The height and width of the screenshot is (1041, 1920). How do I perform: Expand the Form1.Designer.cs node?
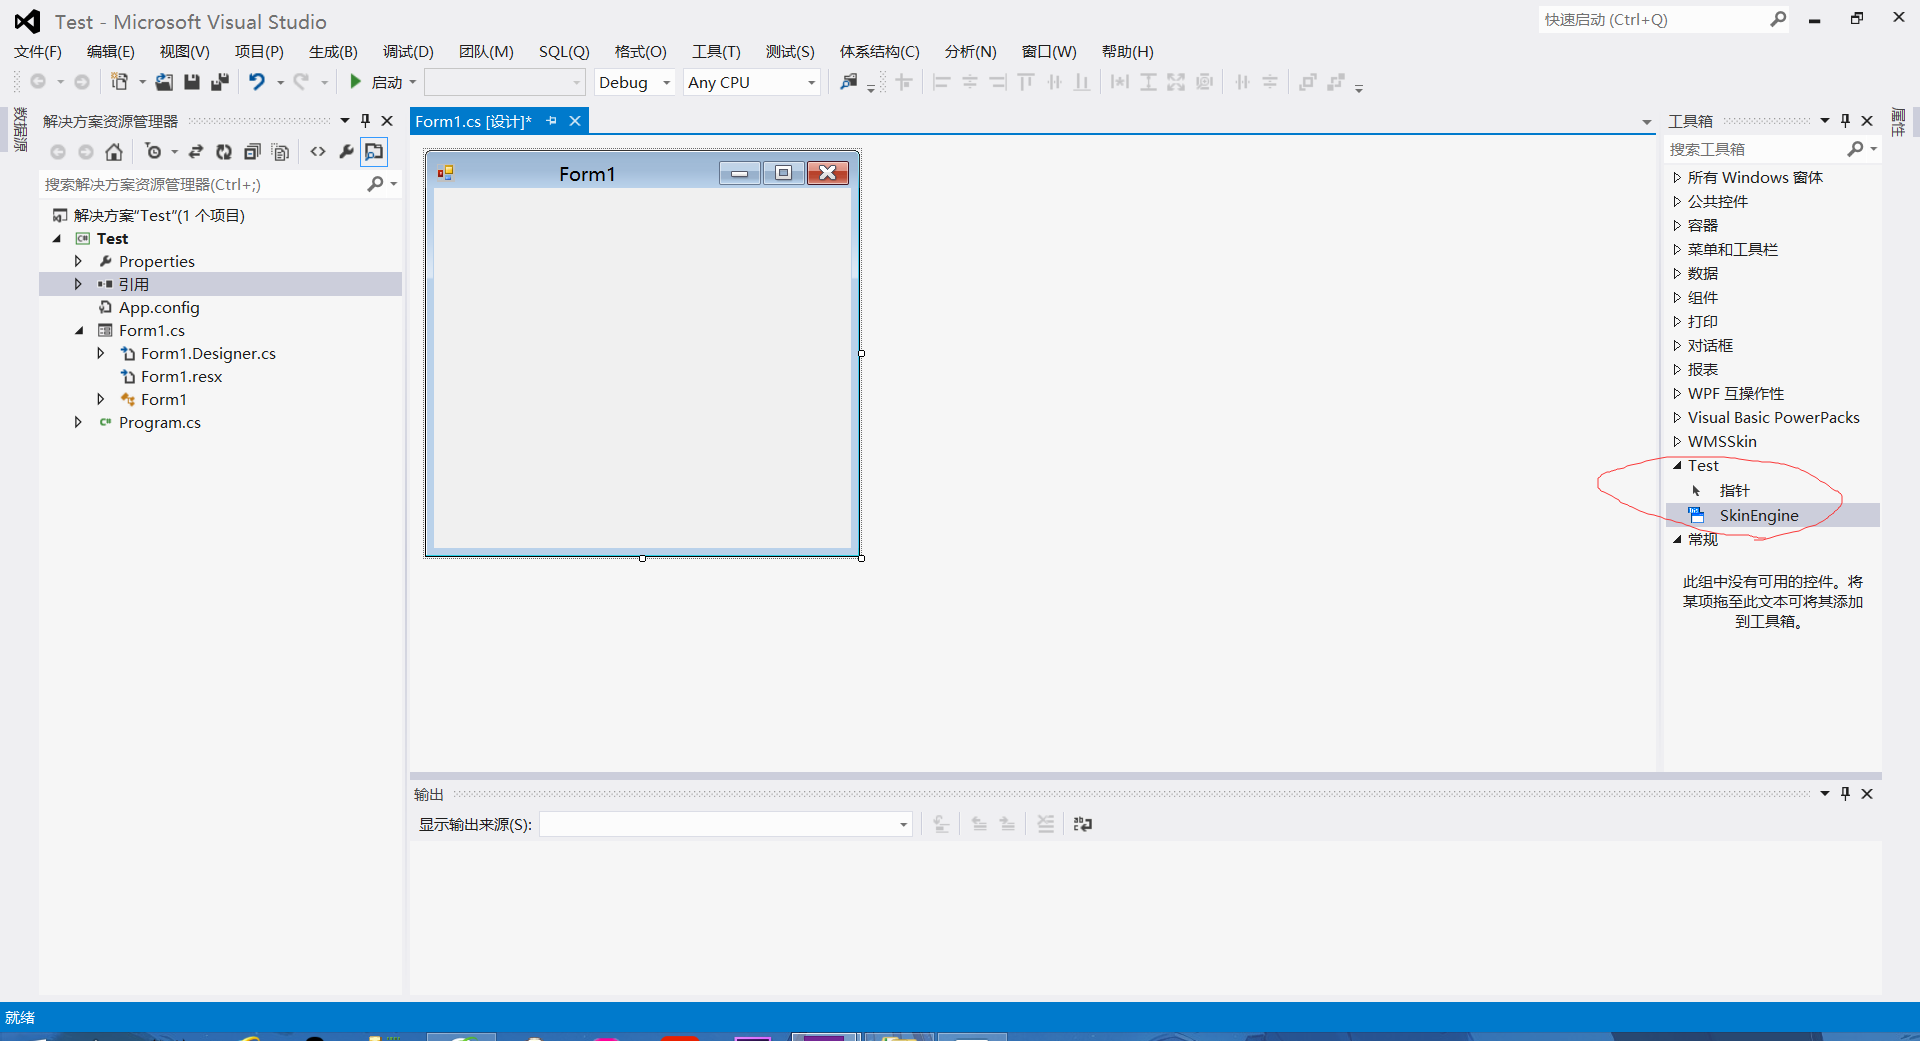click(100, 353)
